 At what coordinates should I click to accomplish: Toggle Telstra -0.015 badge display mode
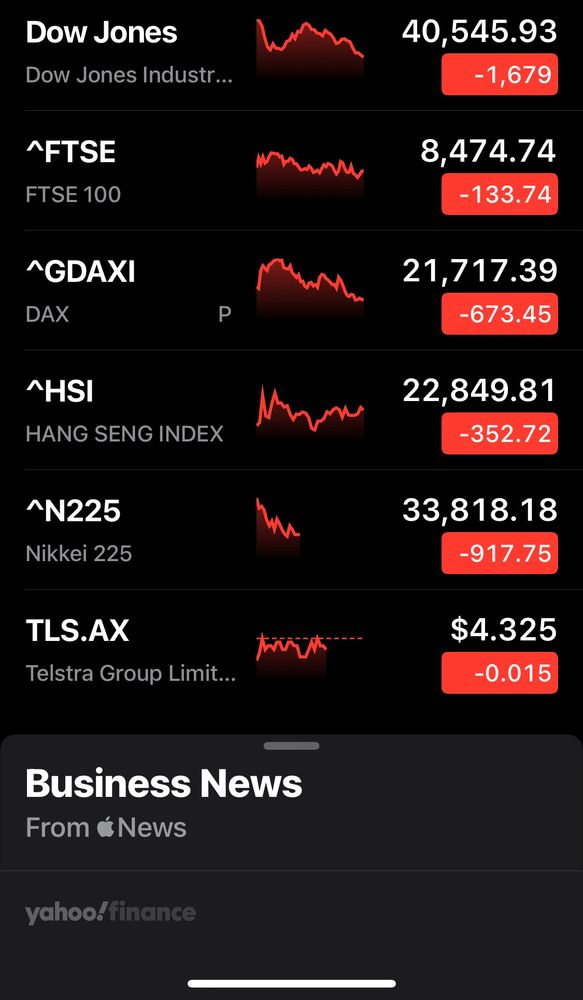click(499, 672)
